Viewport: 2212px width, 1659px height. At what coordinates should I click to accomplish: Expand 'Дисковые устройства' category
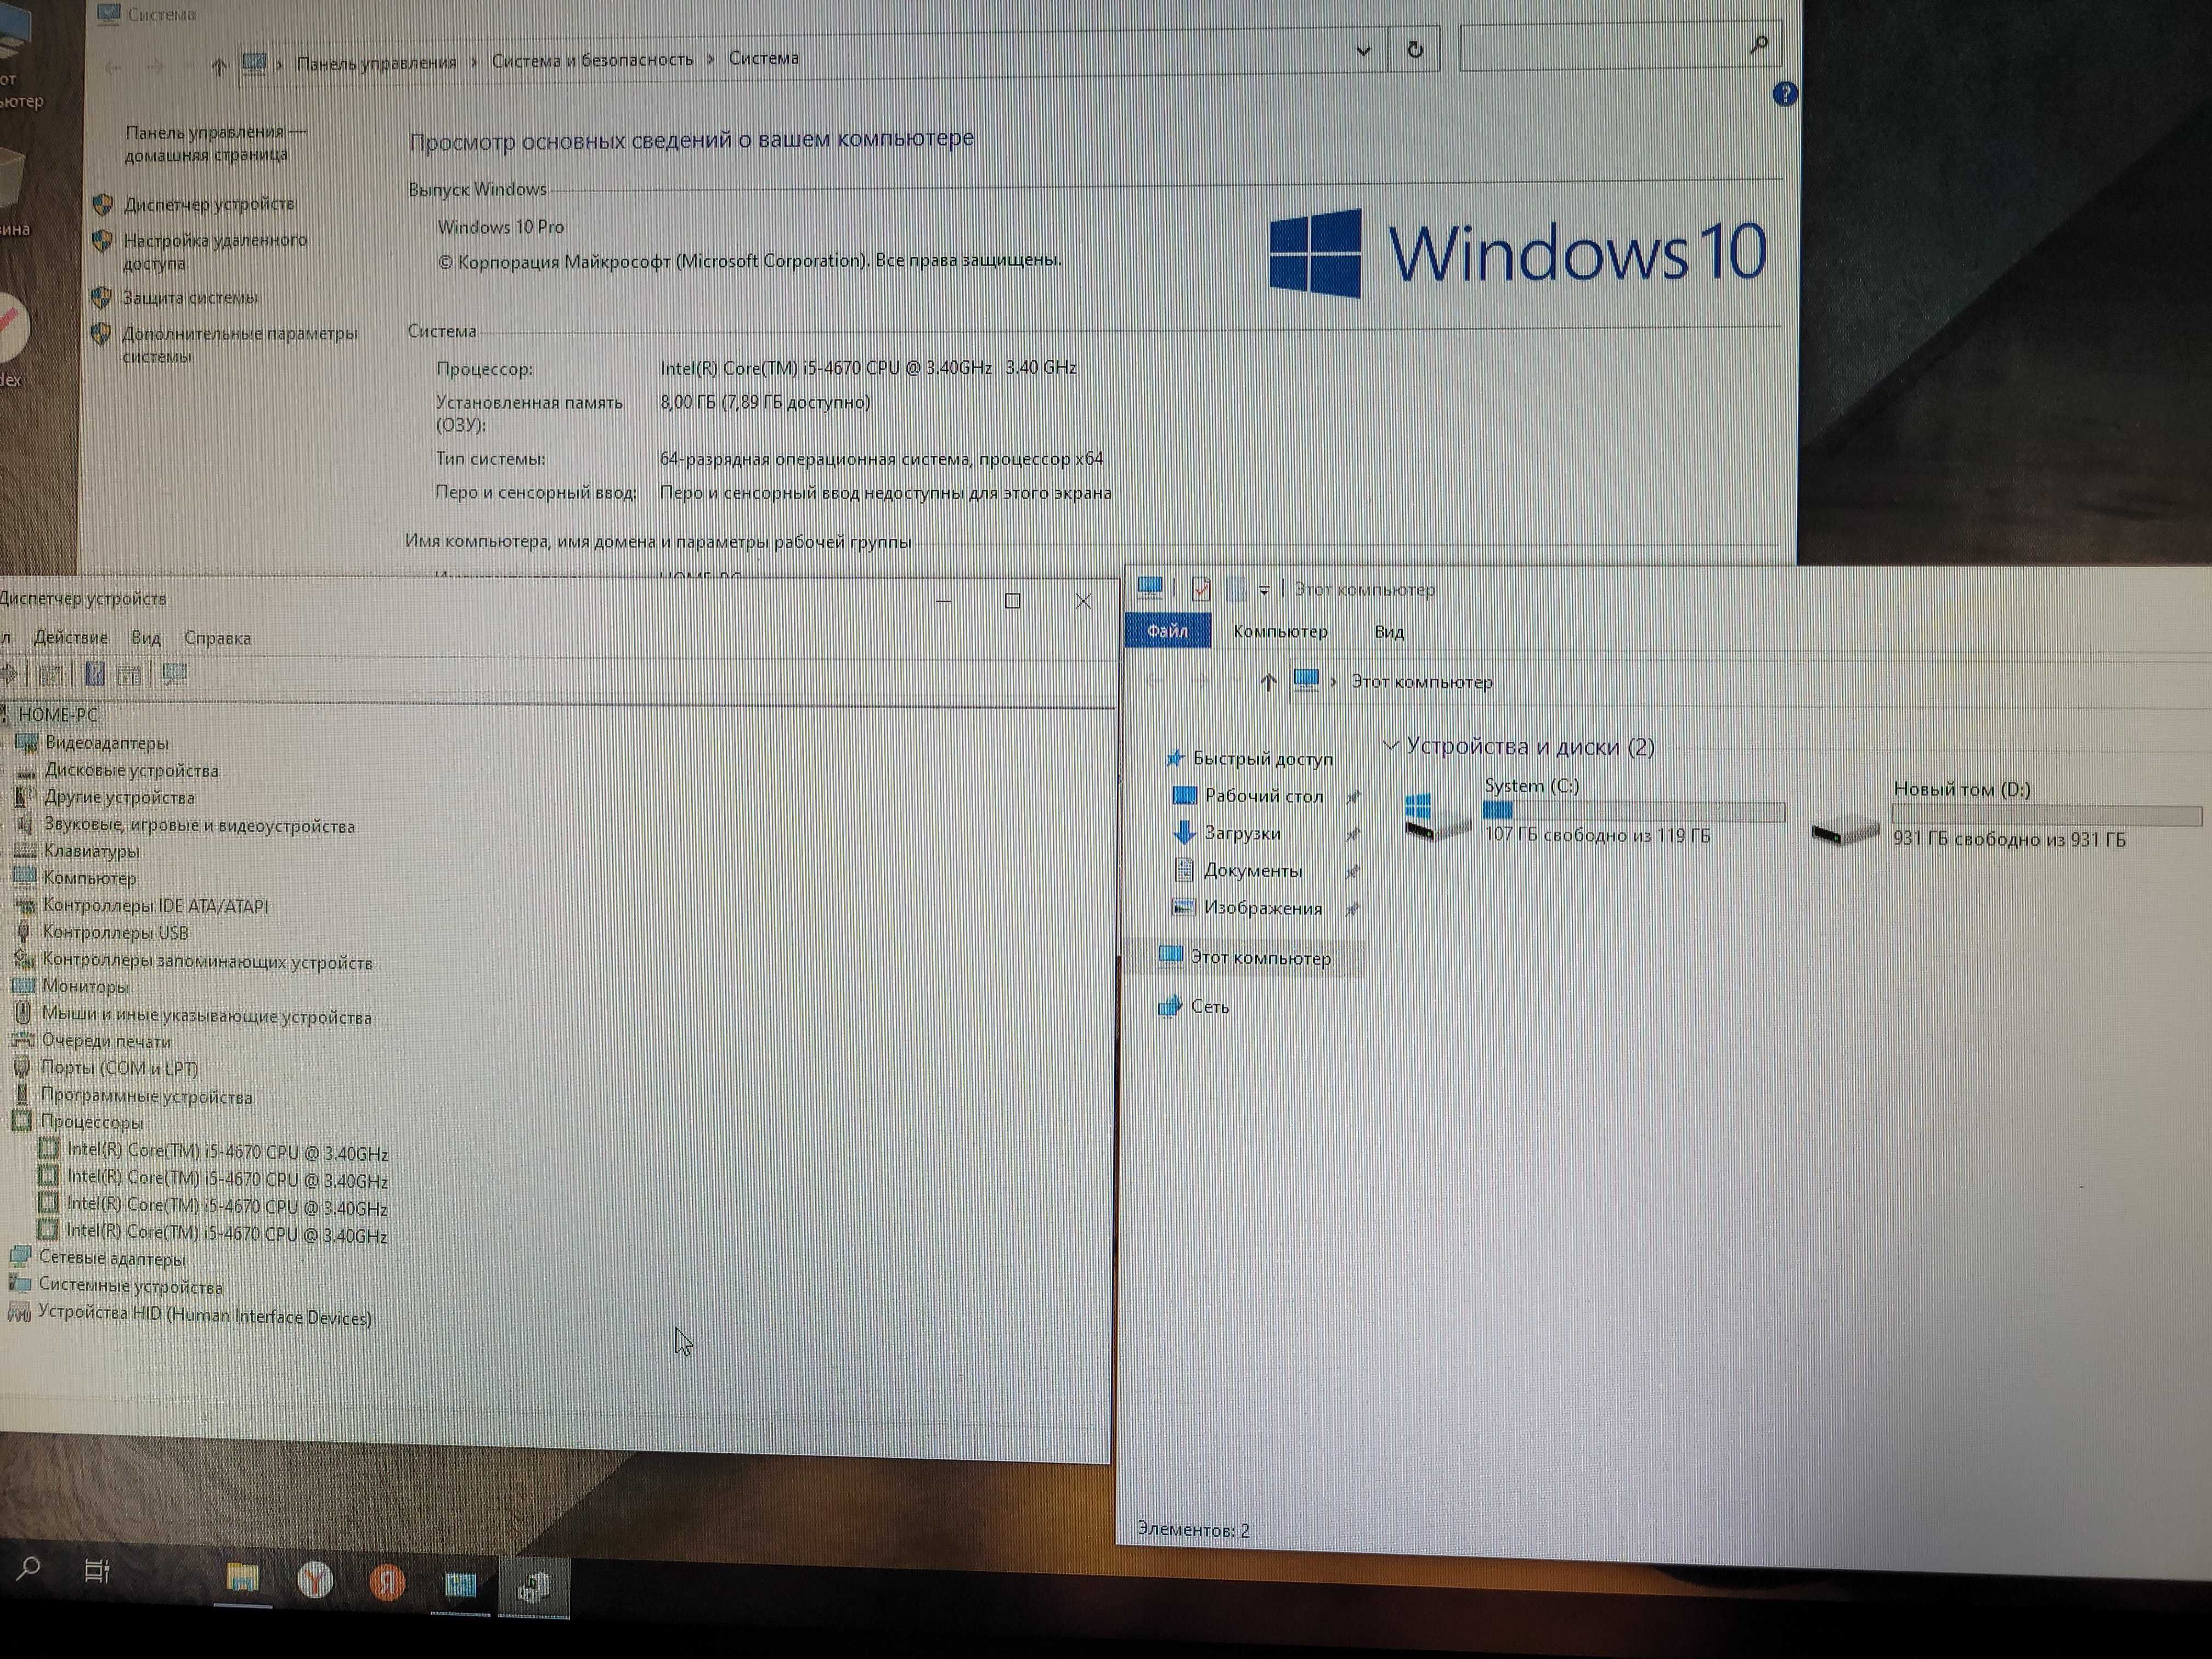point(131,771)
